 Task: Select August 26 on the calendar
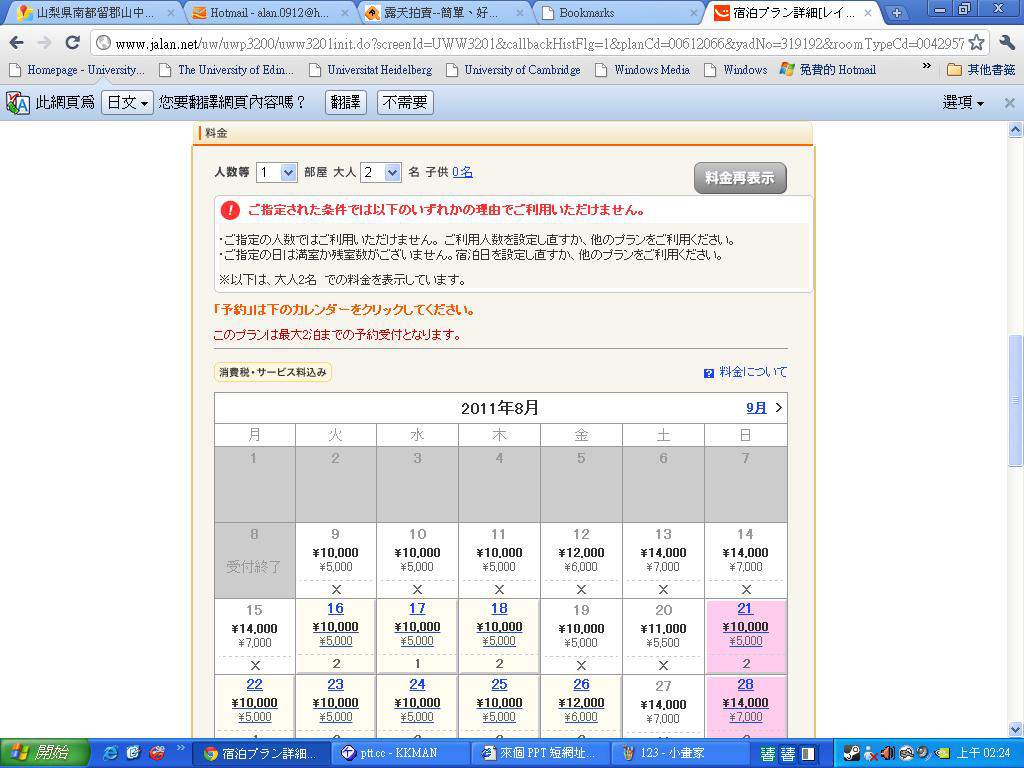pyautogui.click(x=581, y=707)
